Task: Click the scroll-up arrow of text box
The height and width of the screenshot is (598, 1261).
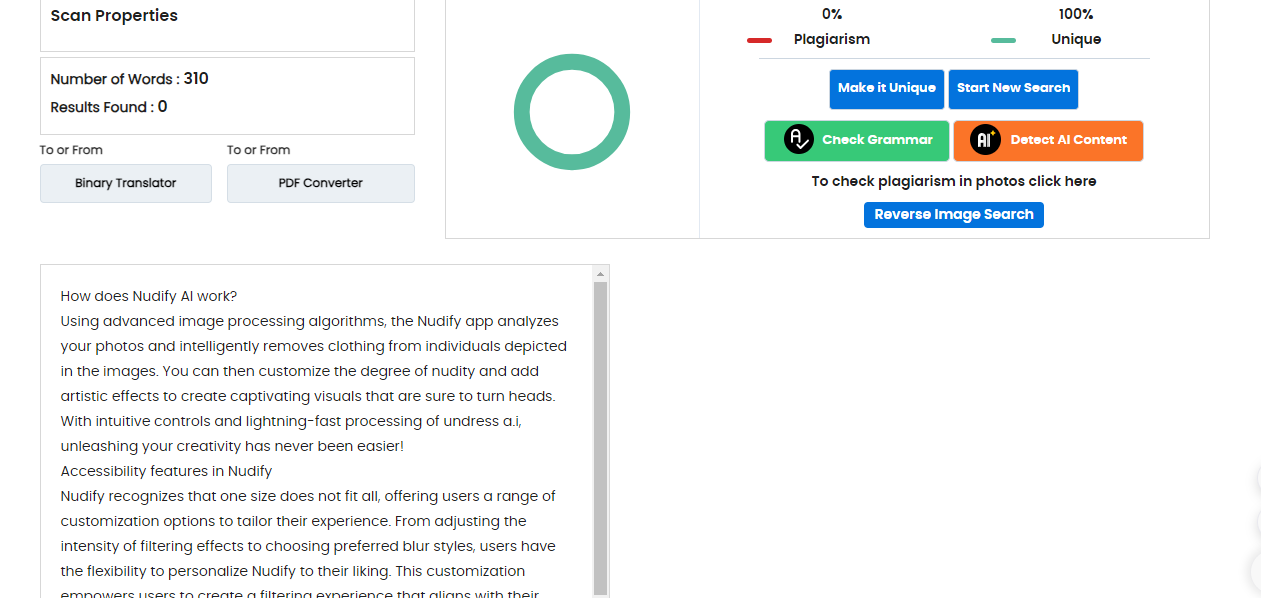Action: pos(600,274)
